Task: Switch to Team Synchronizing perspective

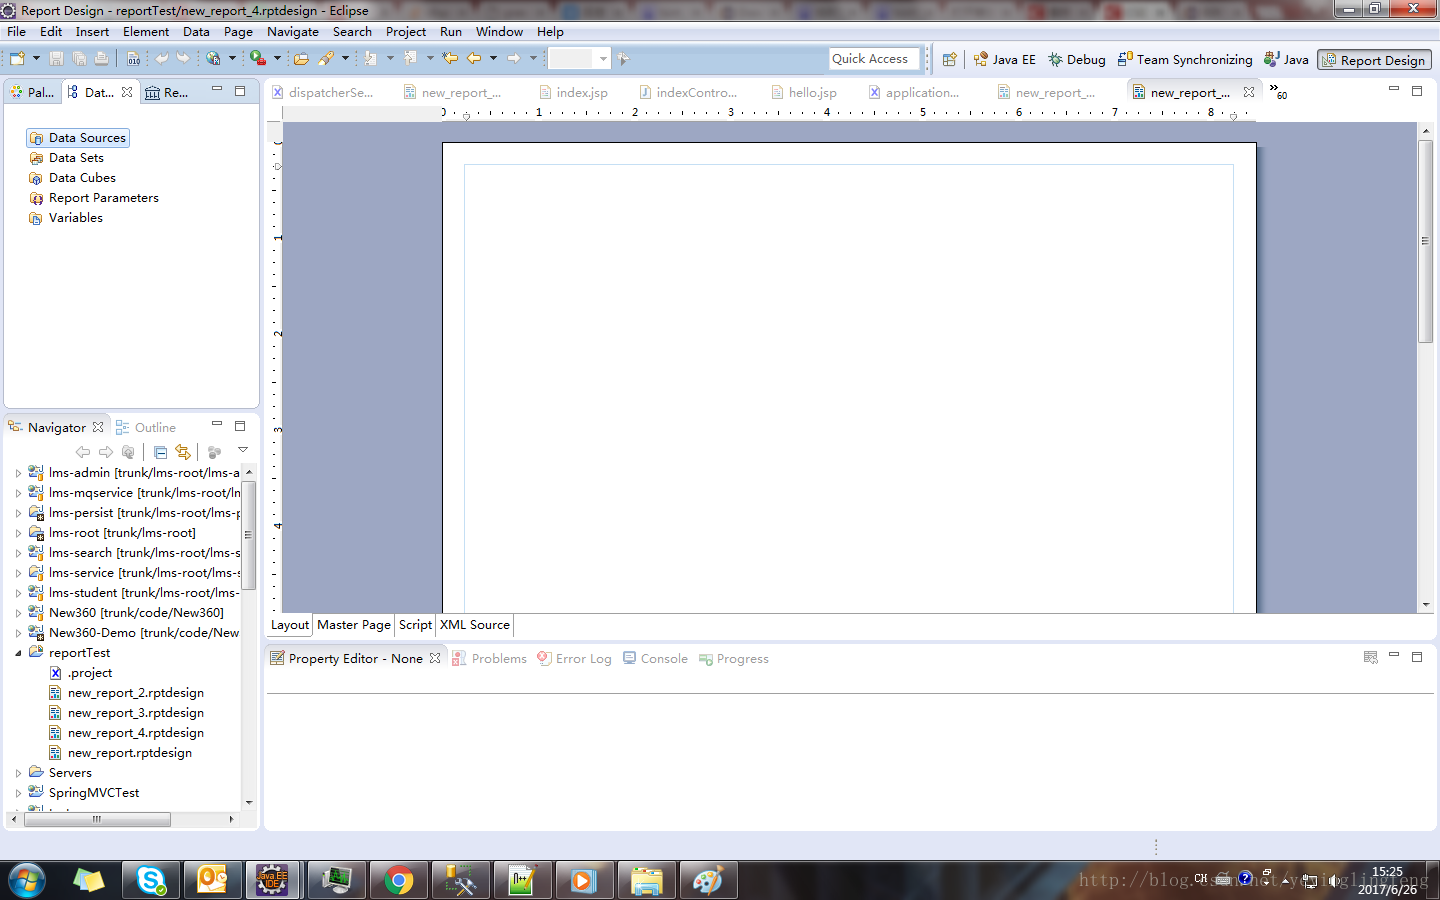Action: 1185,59
